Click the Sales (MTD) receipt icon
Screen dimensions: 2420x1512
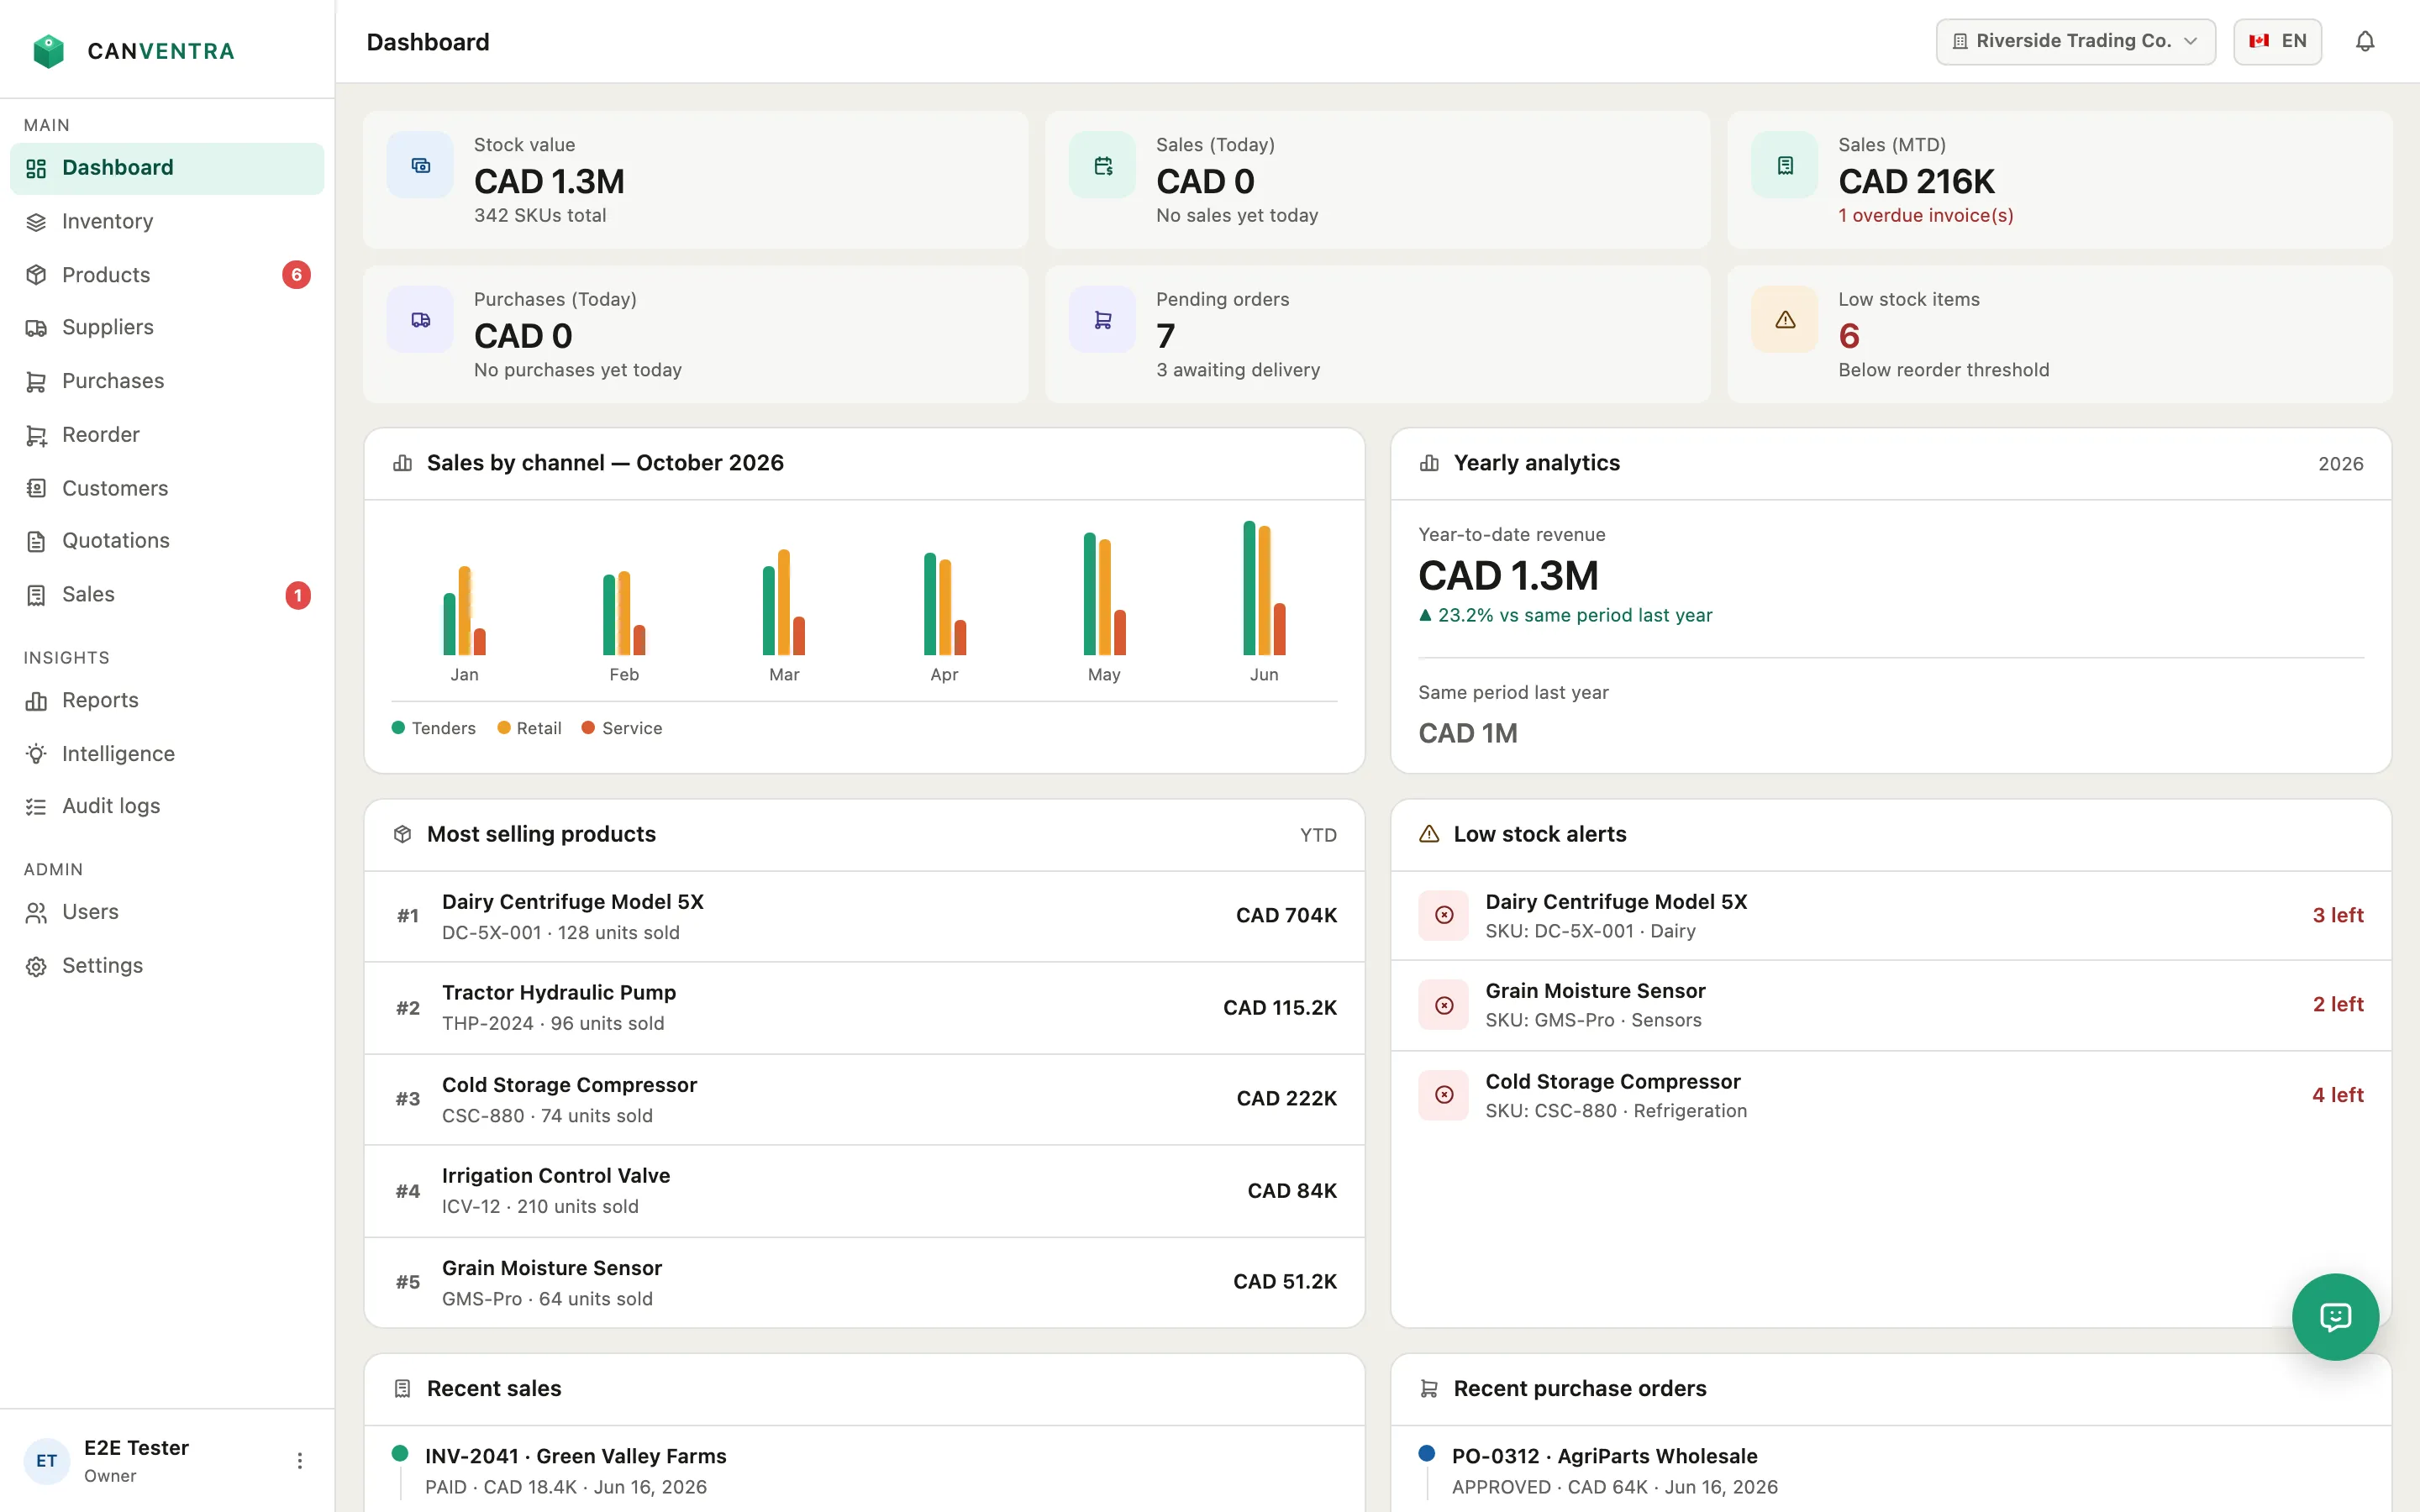[x=1785, y=165]
